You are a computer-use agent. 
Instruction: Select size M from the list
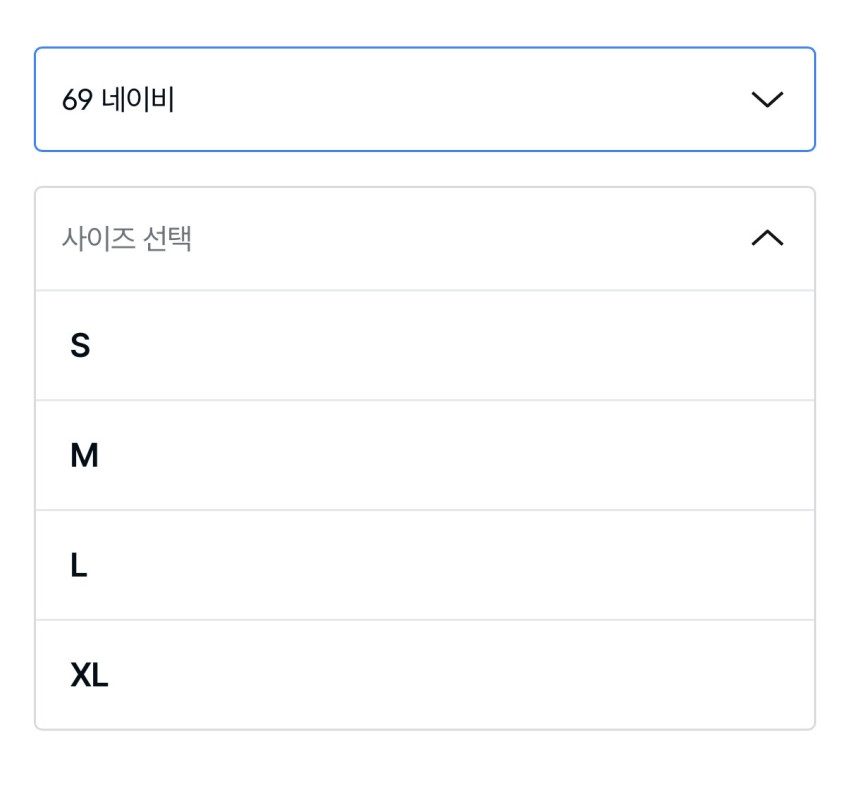425,456
